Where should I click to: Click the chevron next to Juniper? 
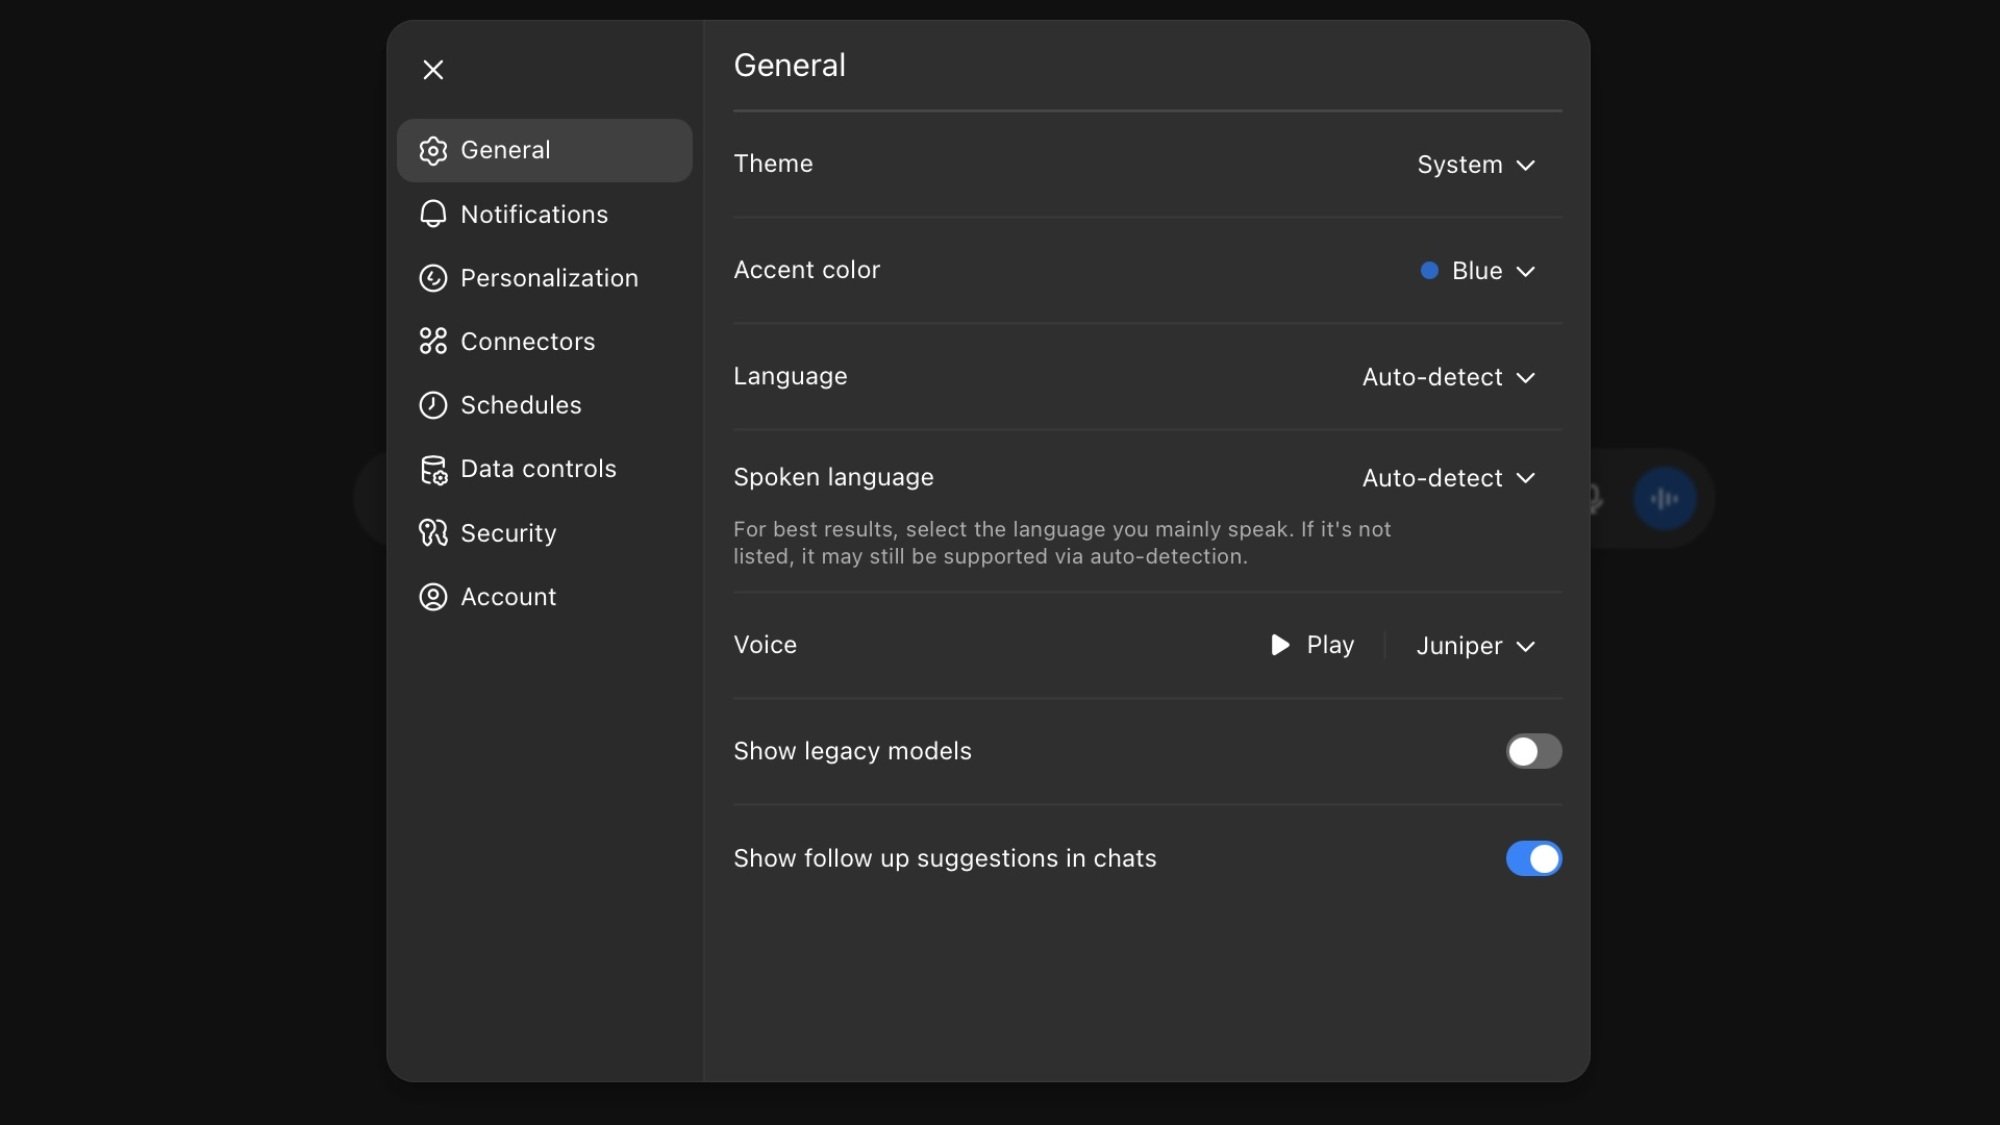point(1525,647)
